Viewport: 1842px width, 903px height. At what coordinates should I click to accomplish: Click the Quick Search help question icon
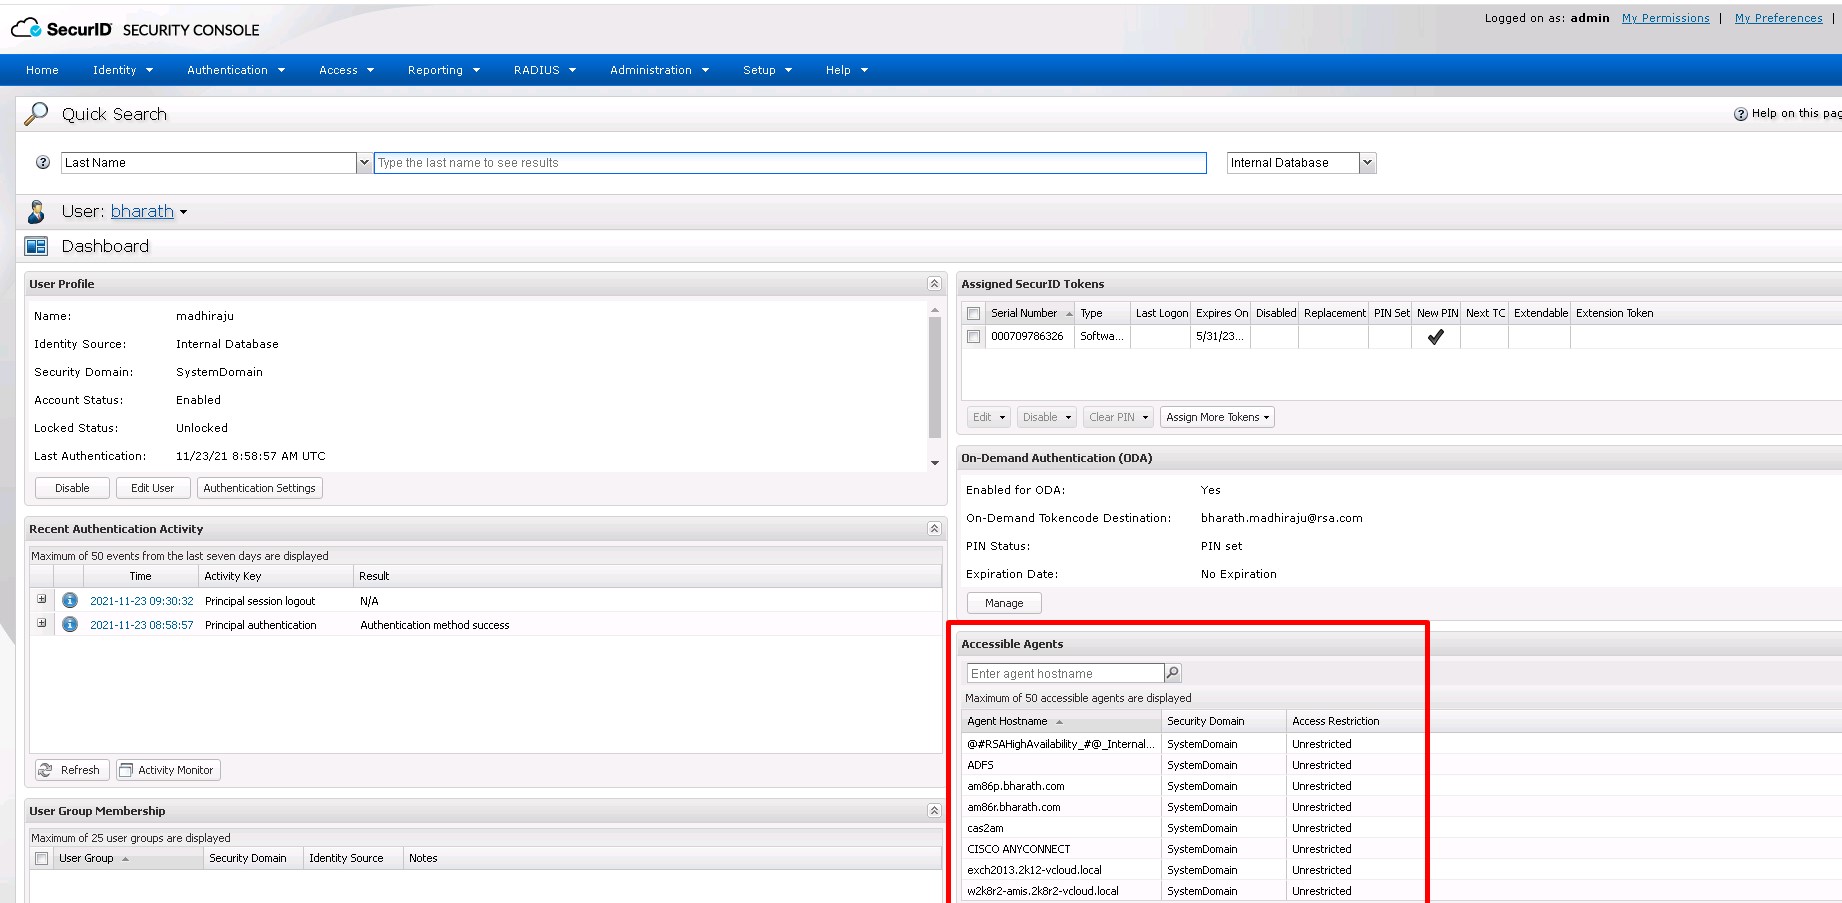(x=43, y=162)
